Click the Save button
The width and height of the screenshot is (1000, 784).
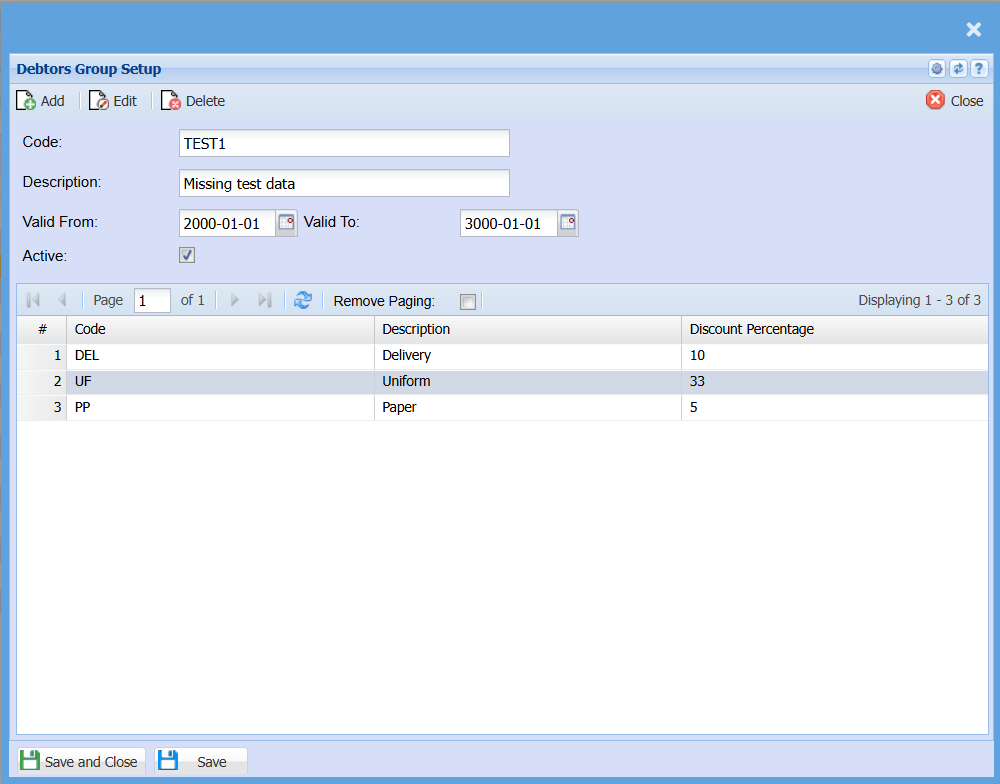pyautogui.click(x=200, y=761)
